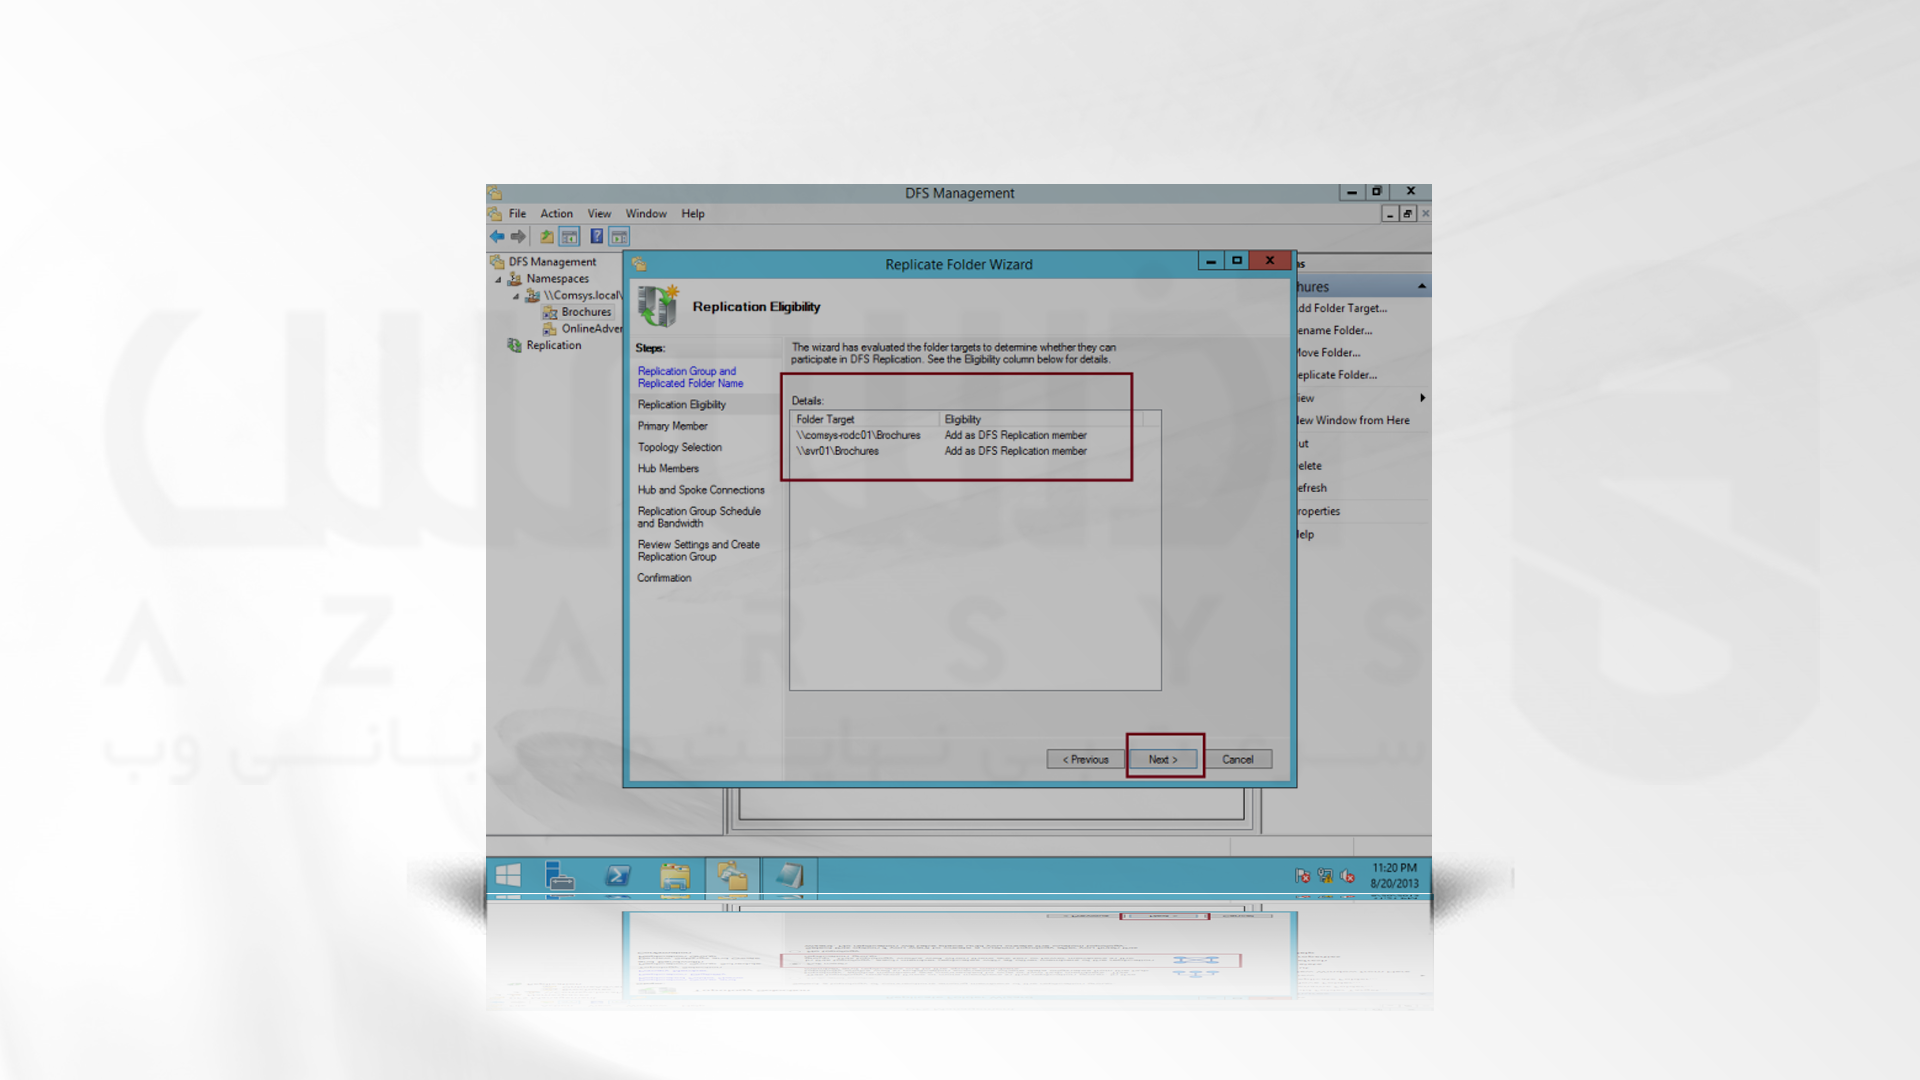1920x1080 pixels.
Task: Open the Action menu in DFS Management
Action: pyautogui.click(x=555, y=212)
